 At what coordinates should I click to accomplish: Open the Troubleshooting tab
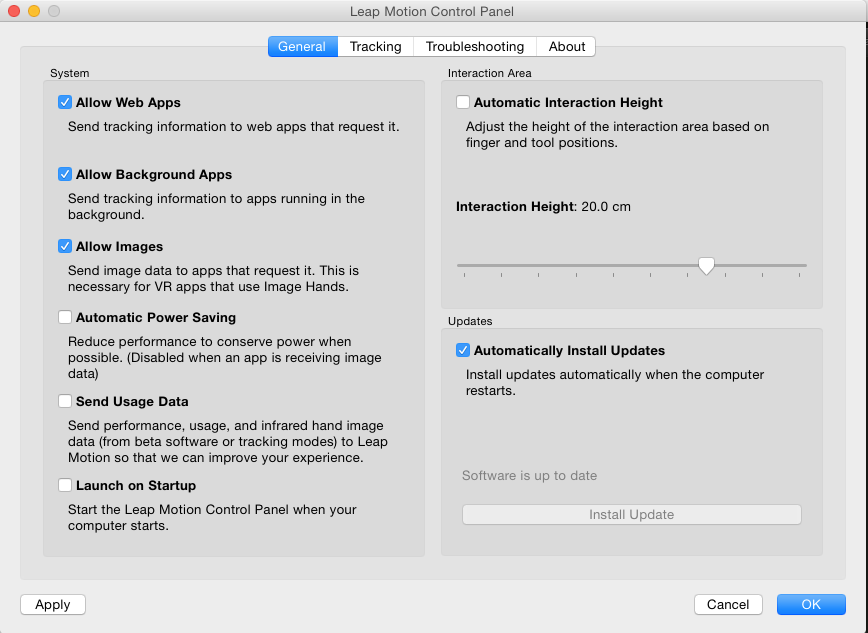click(x=474, y=46)
